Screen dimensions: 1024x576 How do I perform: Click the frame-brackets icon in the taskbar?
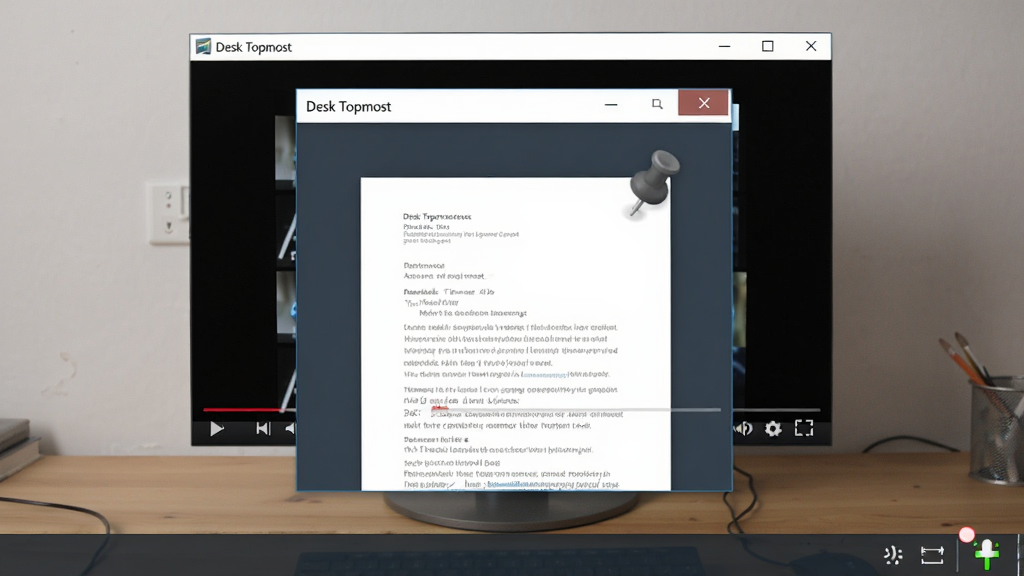(932, 555)
